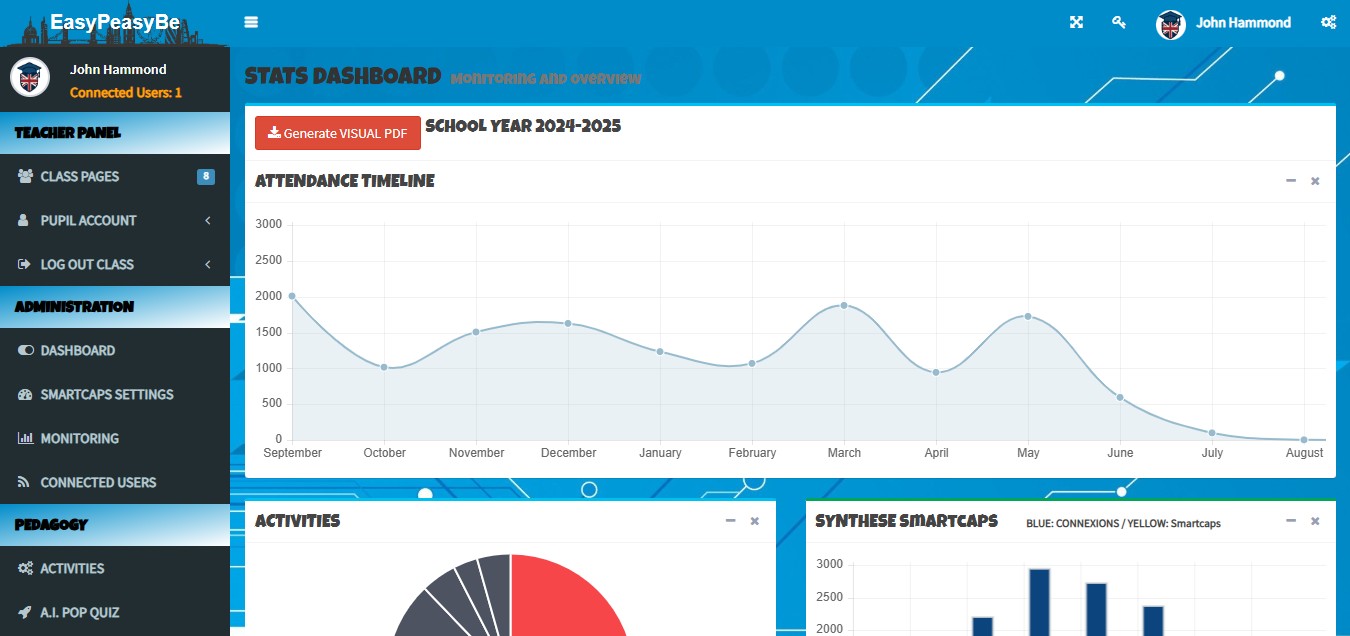Open the settings gears icon top right
This screenshot has width=1350, height=636.
[1328, 22]
